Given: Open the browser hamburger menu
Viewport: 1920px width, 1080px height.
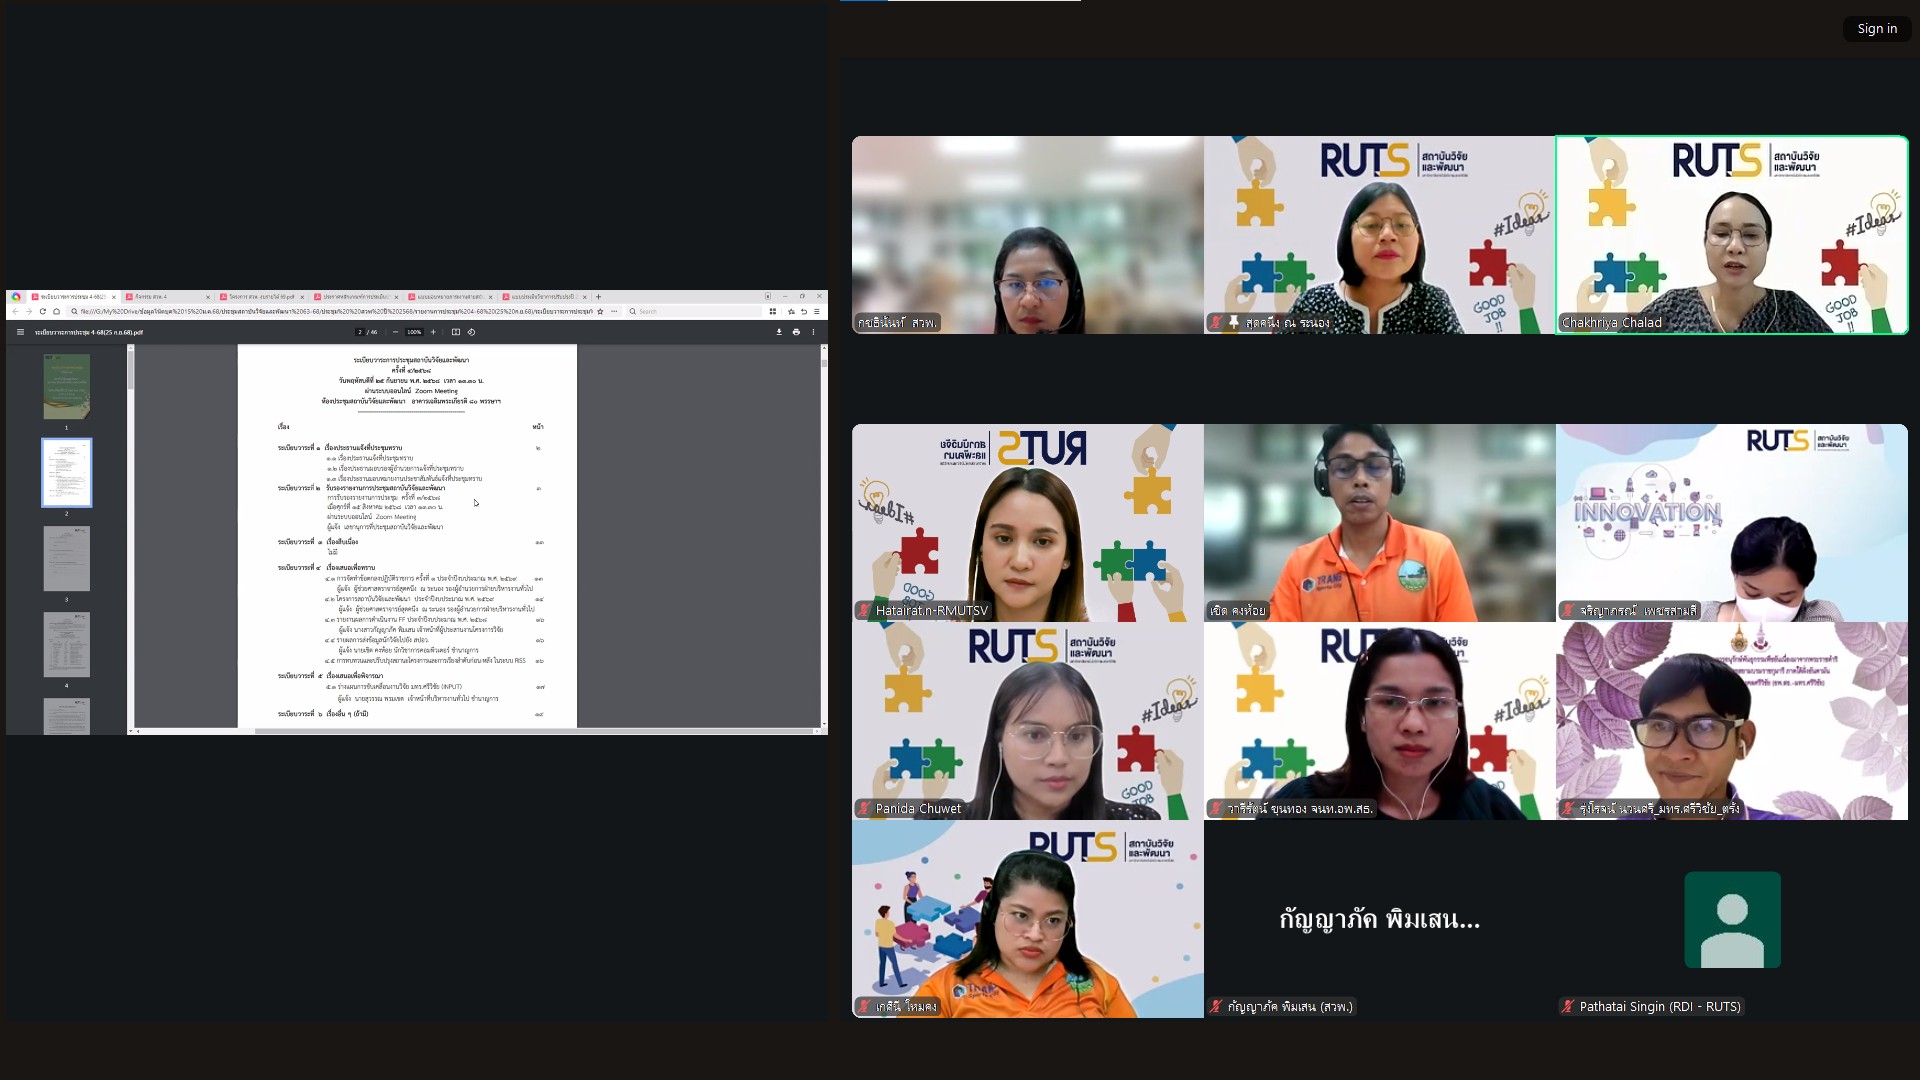Looking at the screenshot, I should 816,311.
